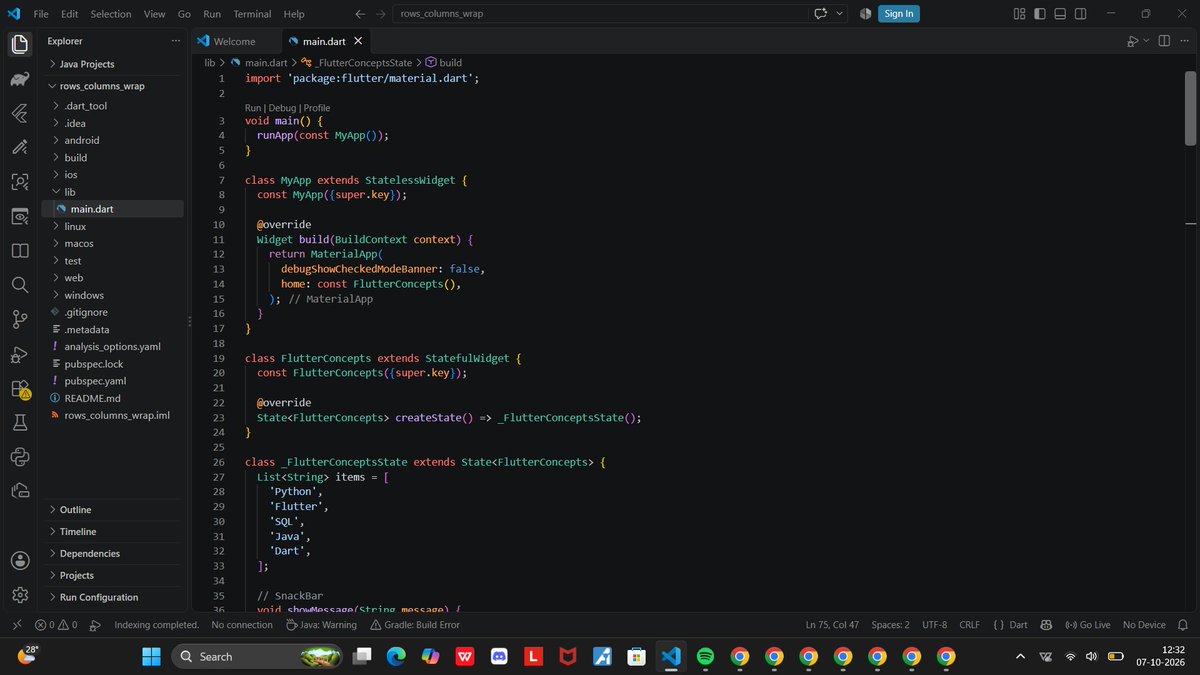
Task: Open the Run and Debug view
Action: [x=19, y=354]
